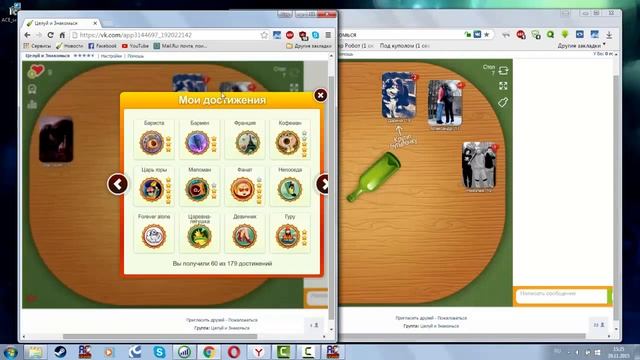Open Новости bookmark

[x=69, y=46]
